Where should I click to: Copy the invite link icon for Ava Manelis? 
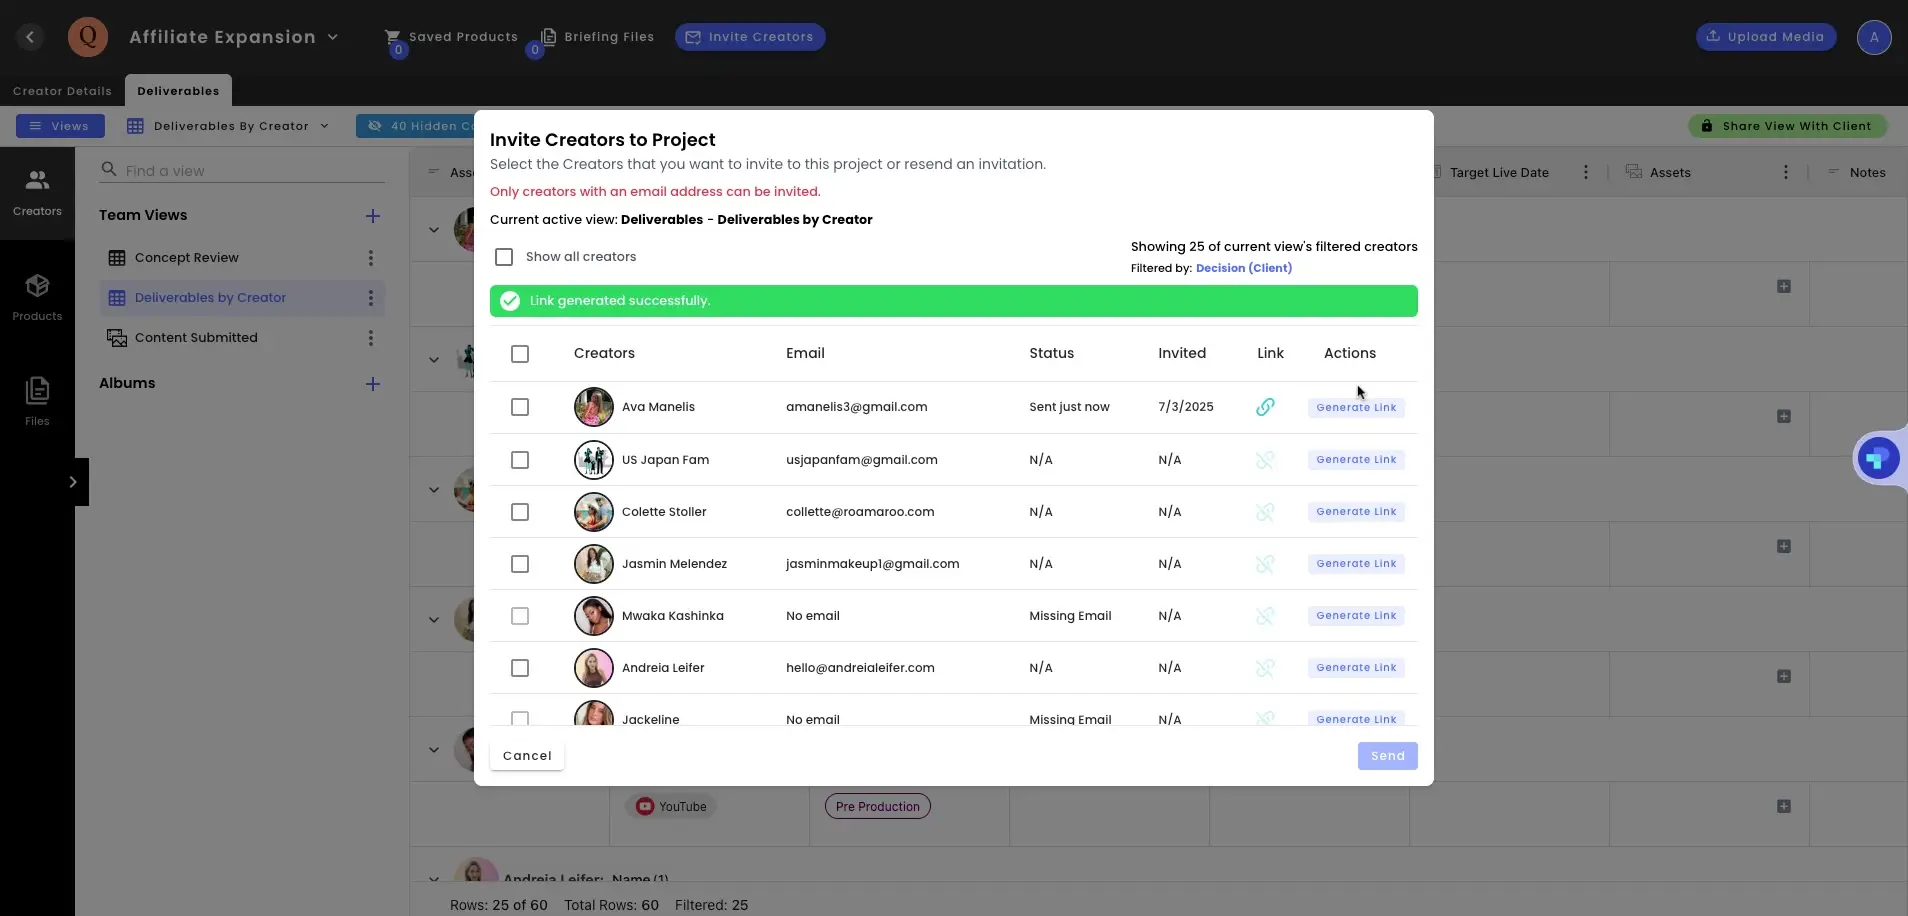[x=1264, y=407]
